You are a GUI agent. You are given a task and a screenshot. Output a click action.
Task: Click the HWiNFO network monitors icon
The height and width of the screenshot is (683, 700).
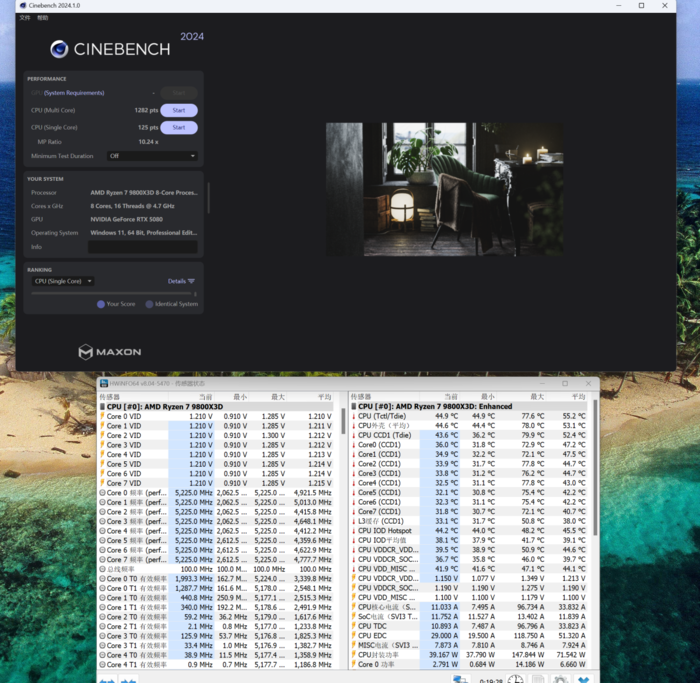[x=460, y=679]
